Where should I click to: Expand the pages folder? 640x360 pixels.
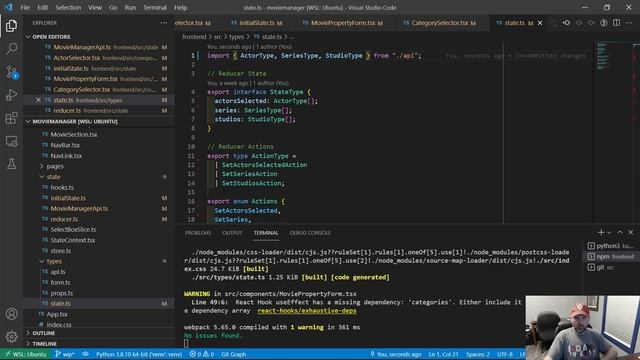coord(55,166)
